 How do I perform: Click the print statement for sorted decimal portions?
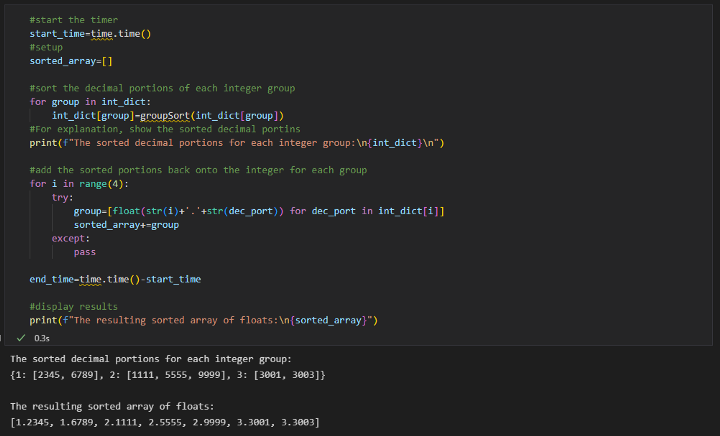[x=237, y=143]
